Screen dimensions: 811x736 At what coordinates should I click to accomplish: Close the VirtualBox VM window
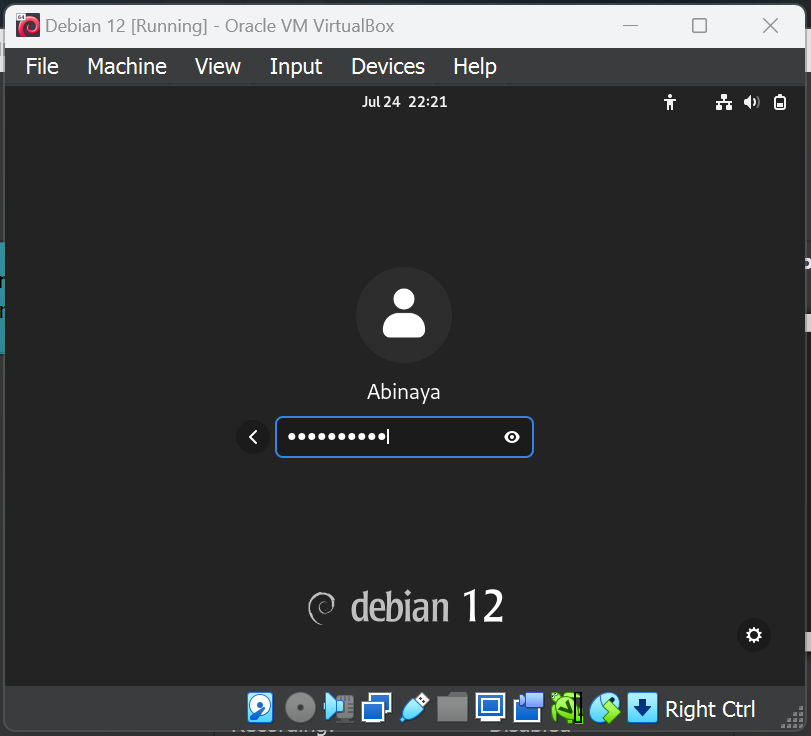coord(770,25)
